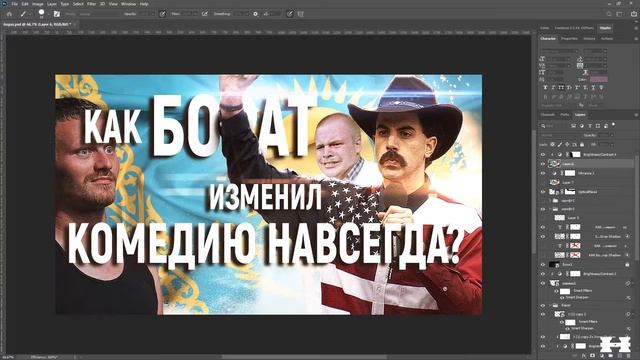This screenshot has width=640, height=360.
Task: Open the smoothing options gear
Action: [255, 14]
